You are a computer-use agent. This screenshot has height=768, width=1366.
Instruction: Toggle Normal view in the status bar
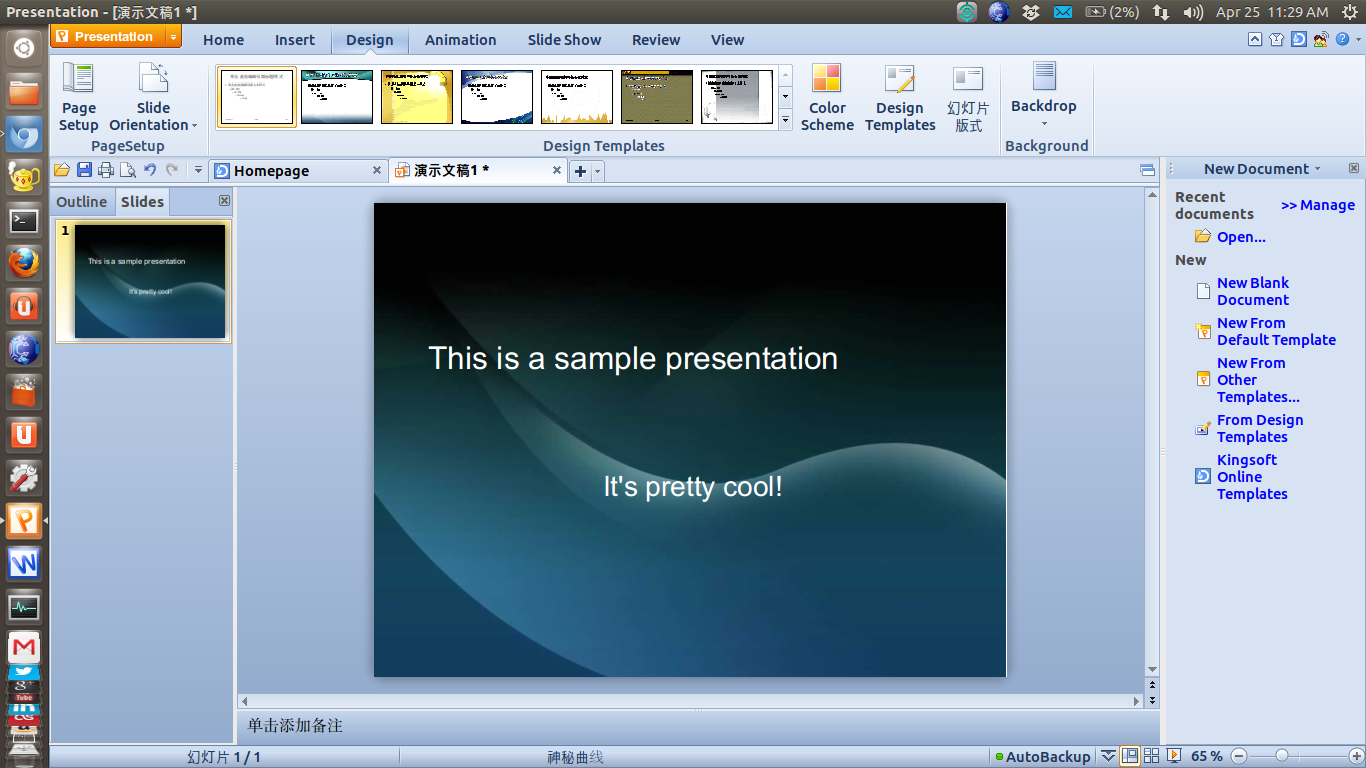(1130, 755)
